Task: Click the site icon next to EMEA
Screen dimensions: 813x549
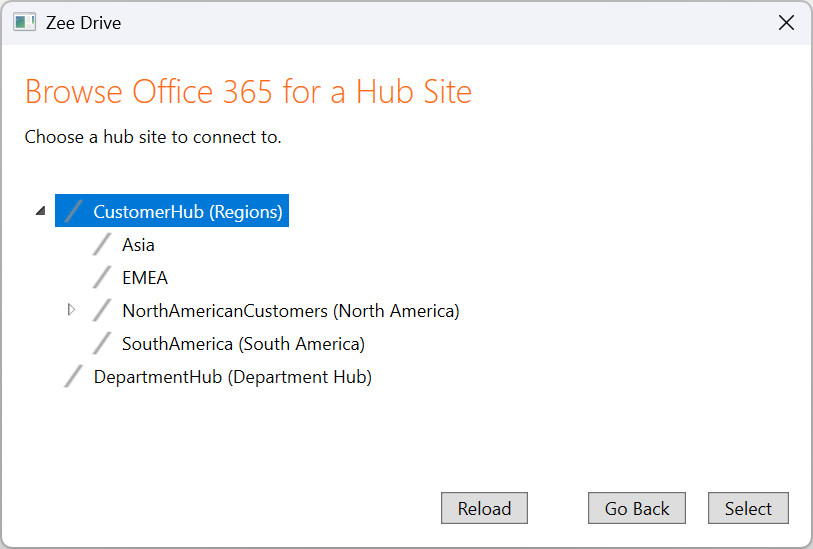Action: (102, 277)
